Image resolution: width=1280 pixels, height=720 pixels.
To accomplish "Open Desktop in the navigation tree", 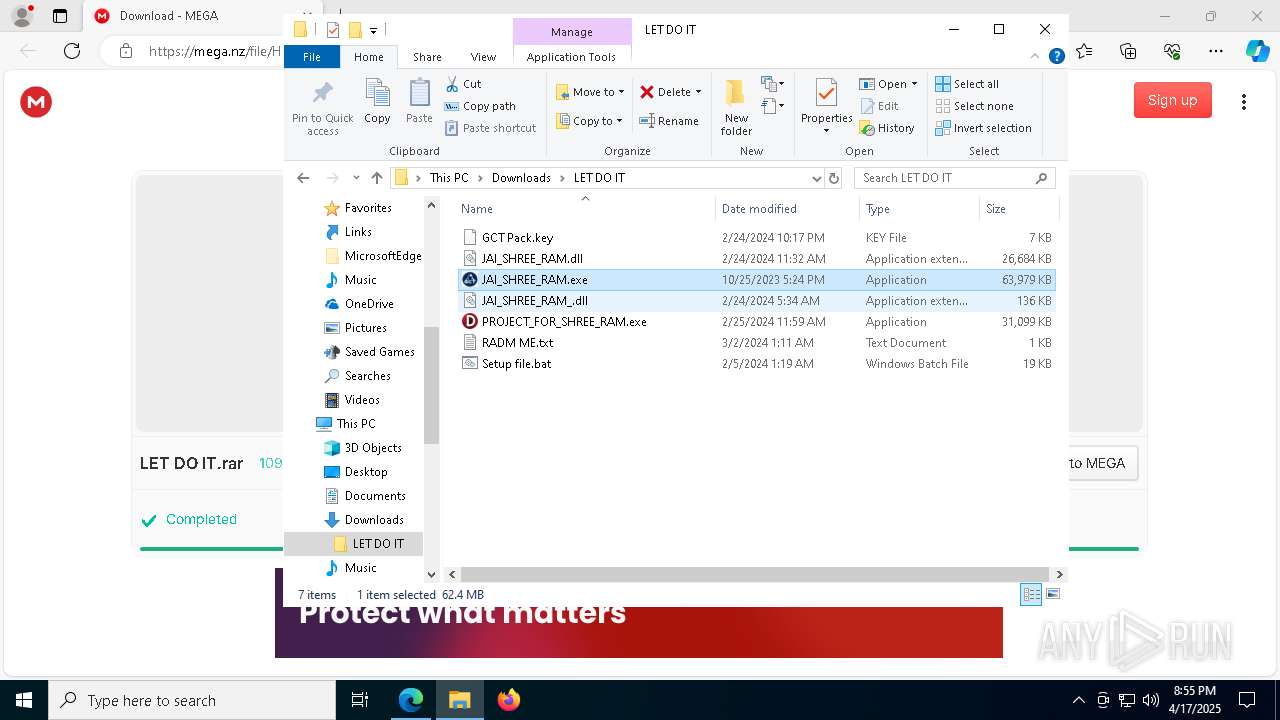I will point(356,472).
